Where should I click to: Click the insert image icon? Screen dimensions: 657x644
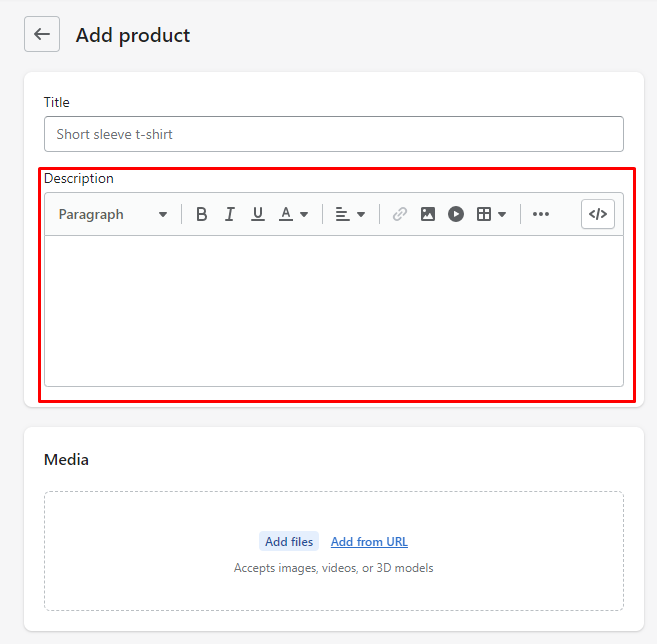pos(428,215)
